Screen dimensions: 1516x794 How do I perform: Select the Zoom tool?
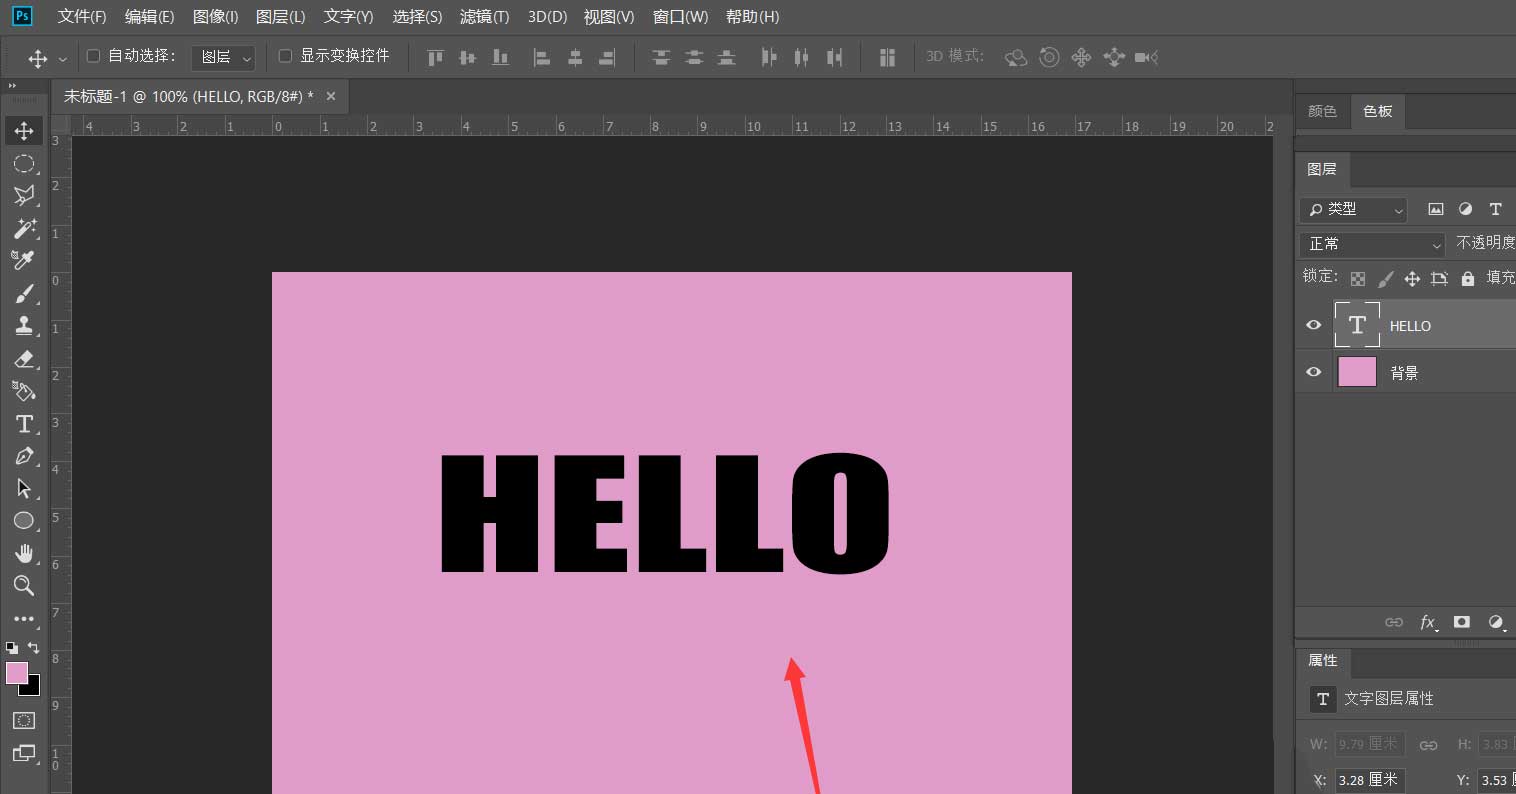24,586
